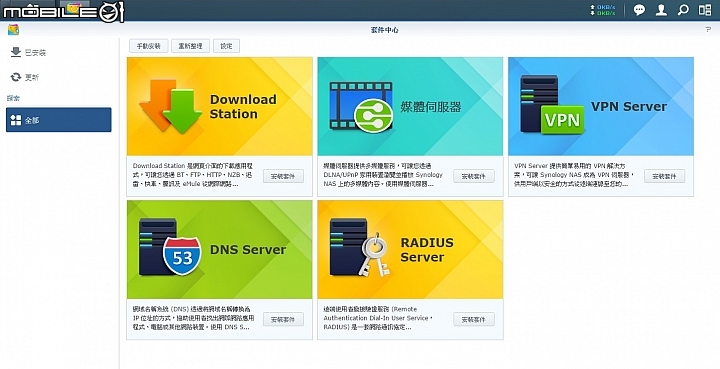This screenshot has width=720, height=369.
Task: Install 媒體伺服器 with its 安裝套件 button
Action: (474, 176)
